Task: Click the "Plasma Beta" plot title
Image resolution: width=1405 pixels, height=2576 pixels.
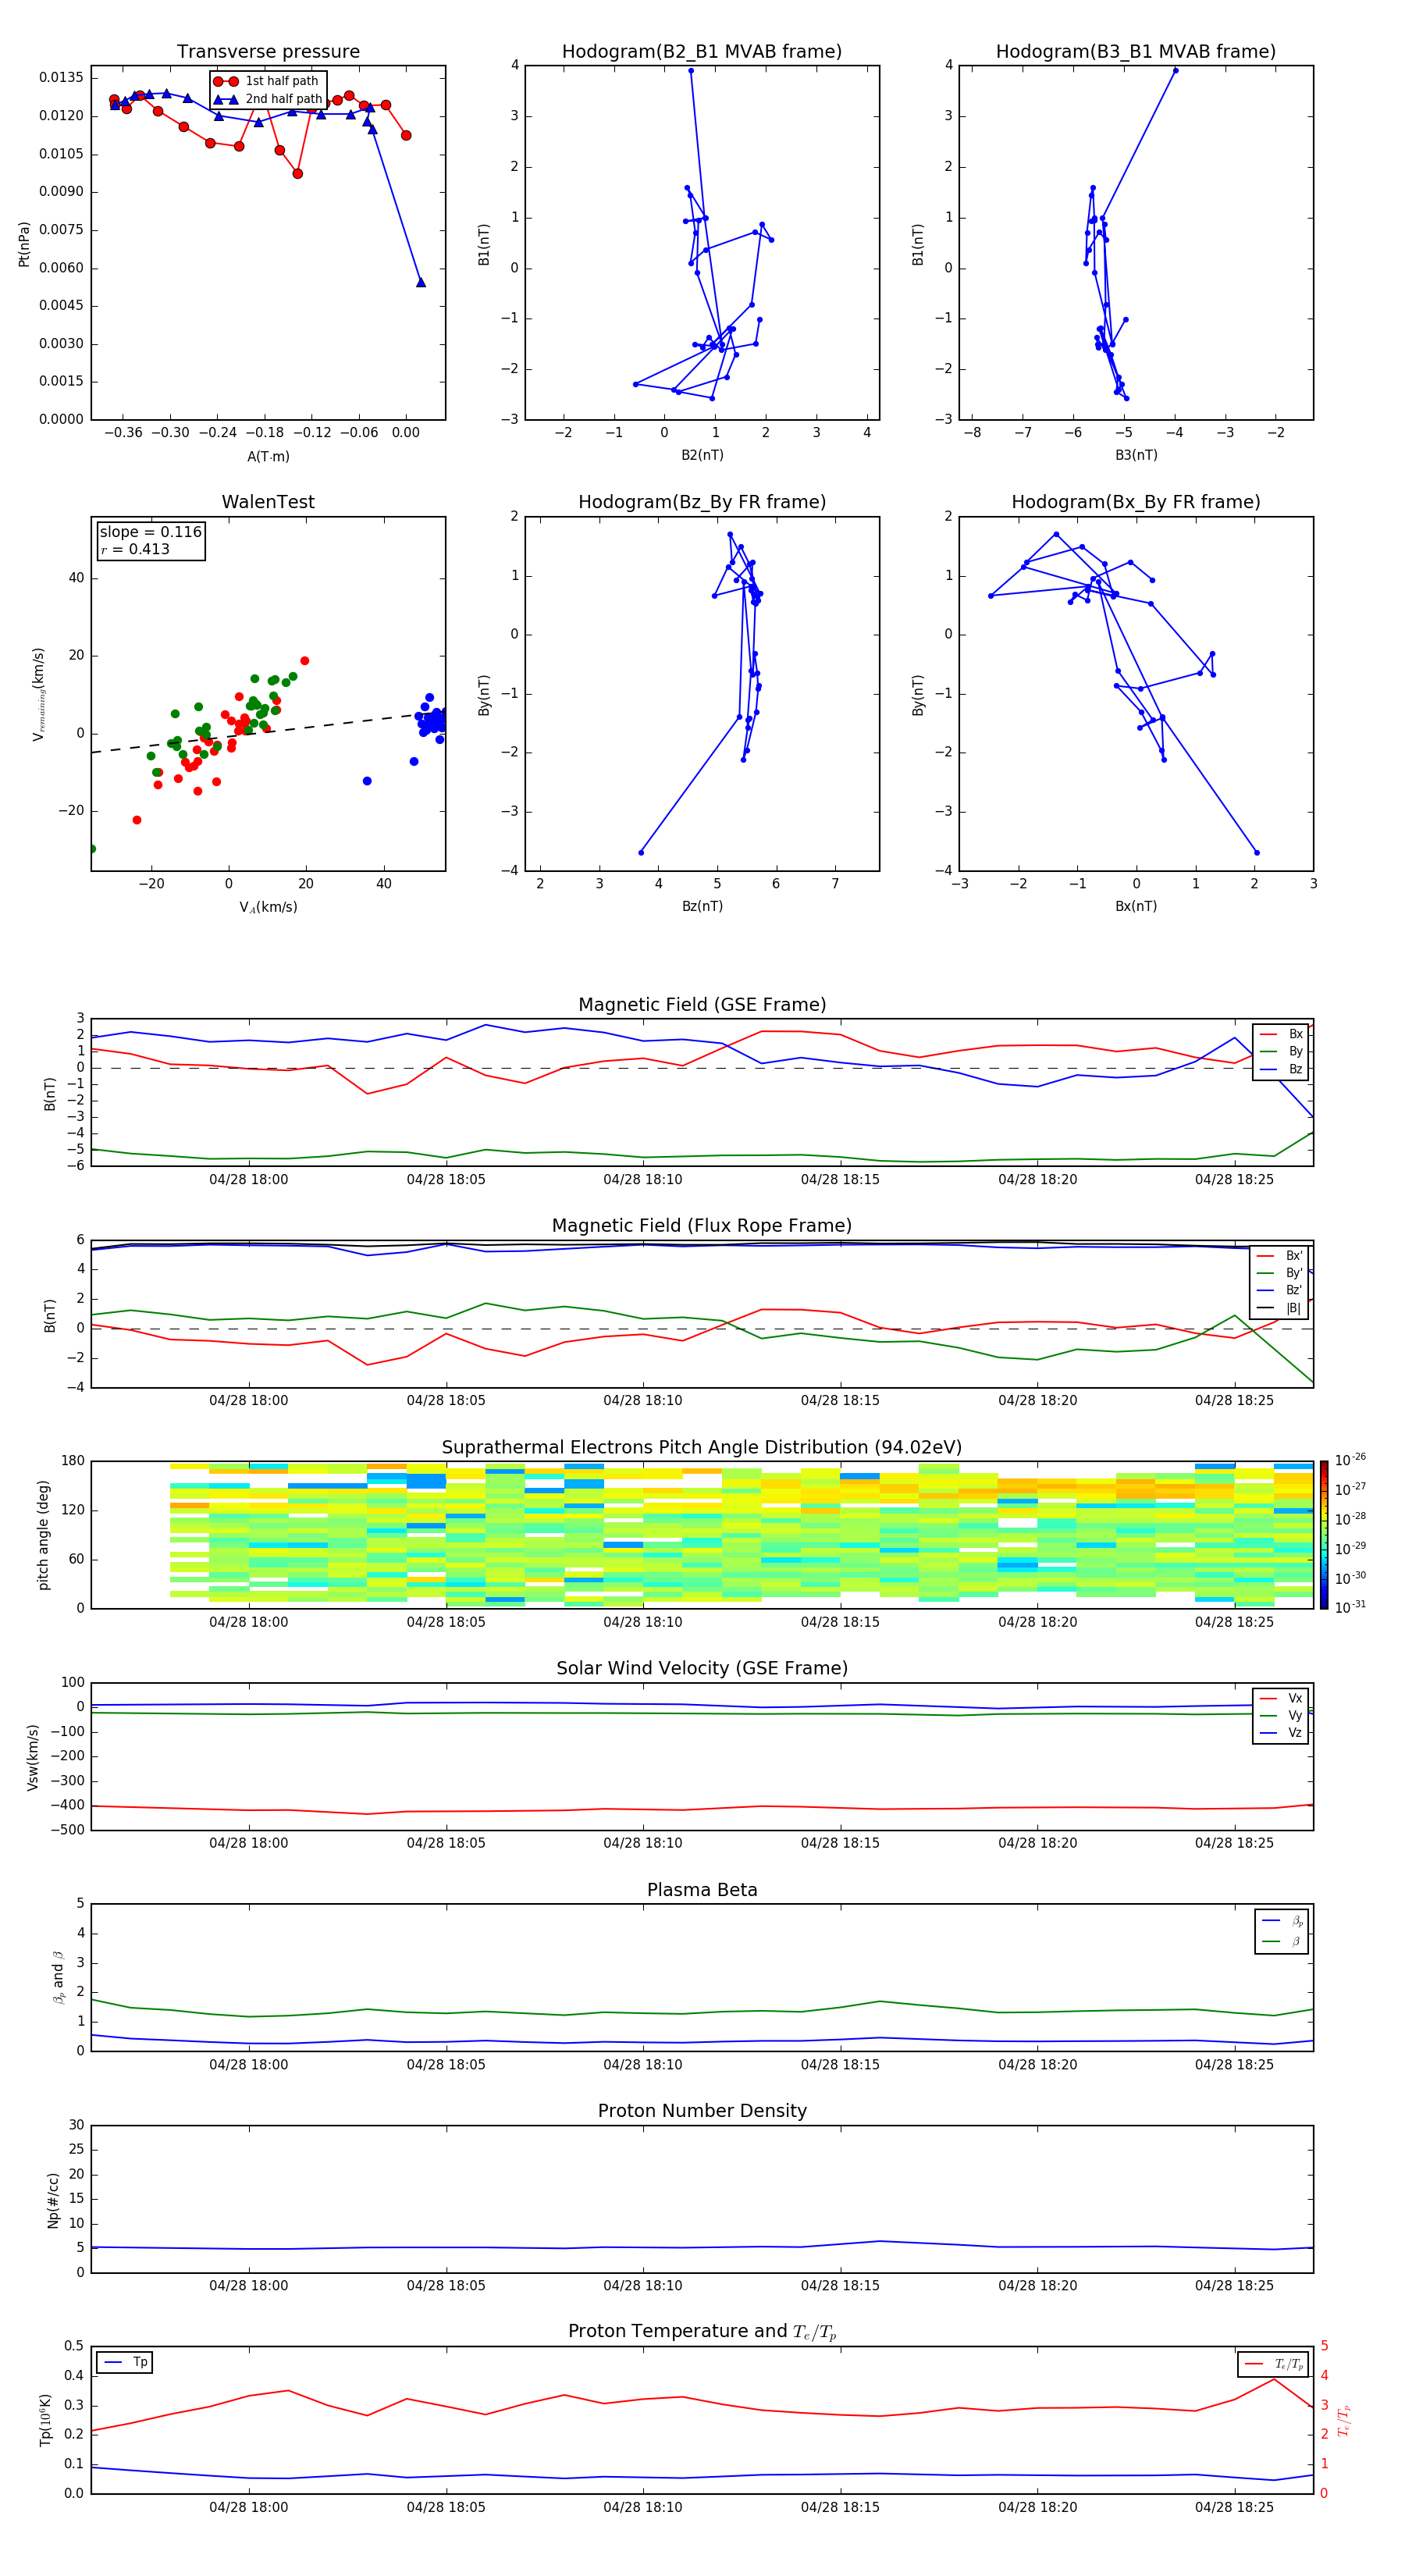Action: (x=702, y=1890)
